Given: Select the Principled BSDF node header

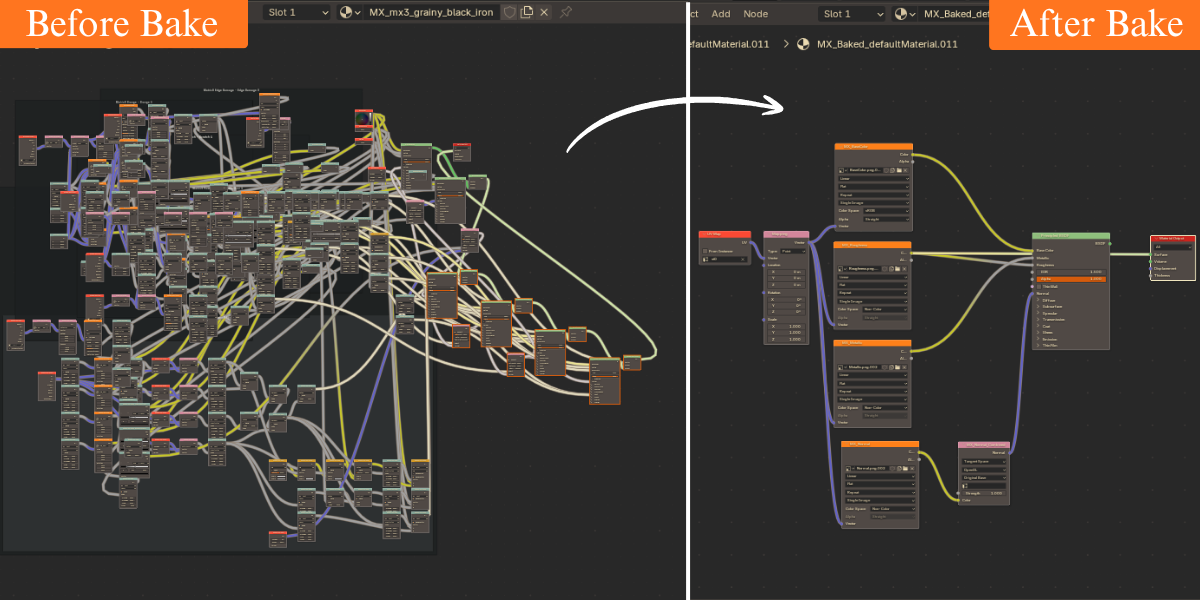Looking at the screenshot, I should tap(1071, 236).
